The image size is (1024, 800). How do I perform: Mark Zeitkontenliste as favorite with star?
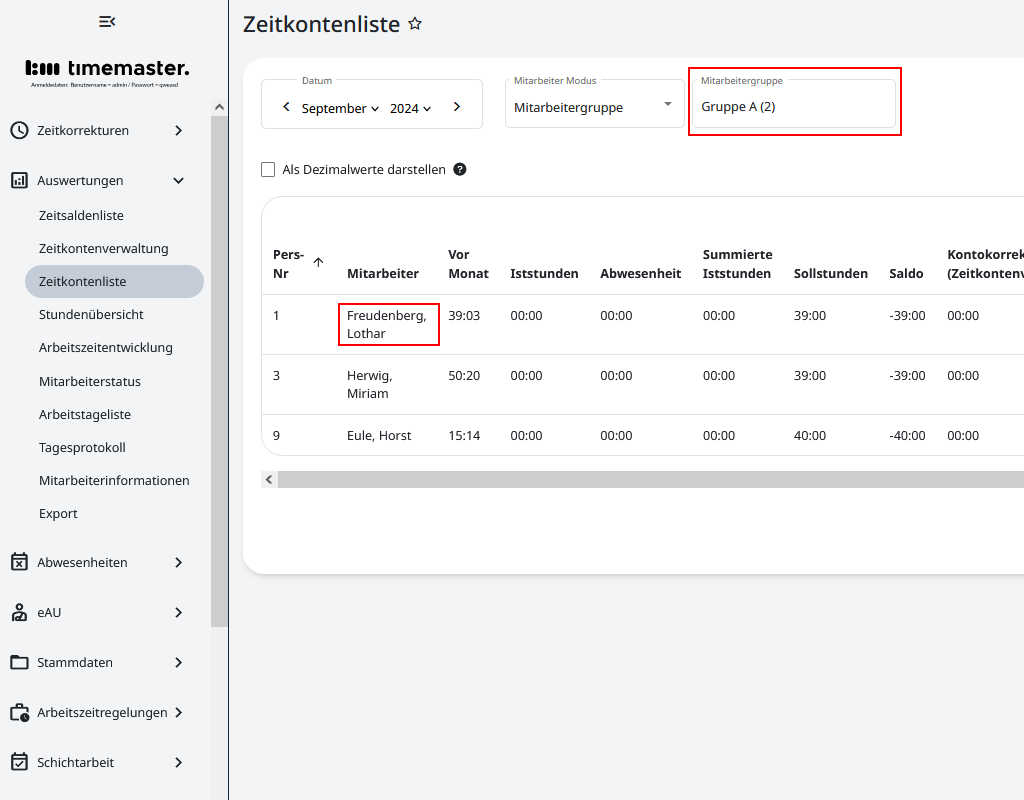click(415, 24)
